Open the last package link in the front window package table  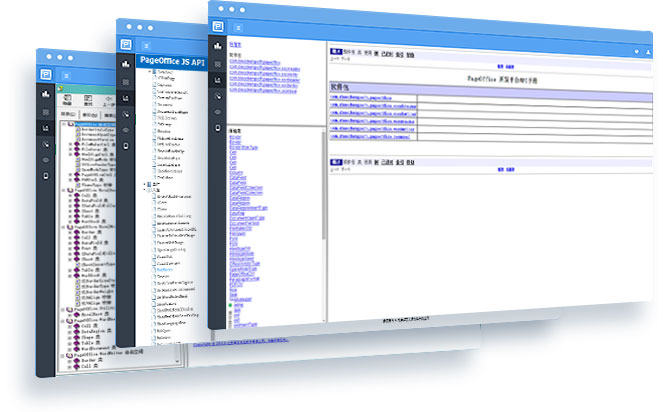pos(370,137)
